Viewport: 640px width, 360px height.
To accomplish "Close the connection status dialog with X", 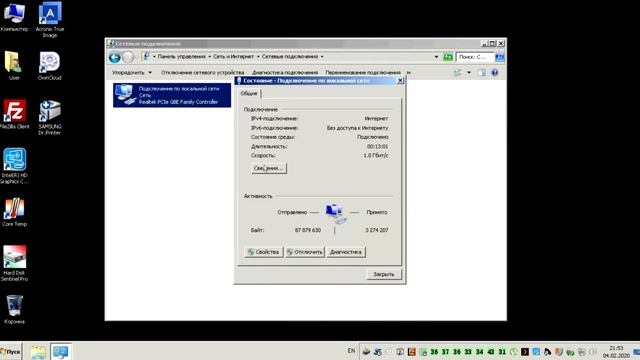I will [x=400, y=81].
